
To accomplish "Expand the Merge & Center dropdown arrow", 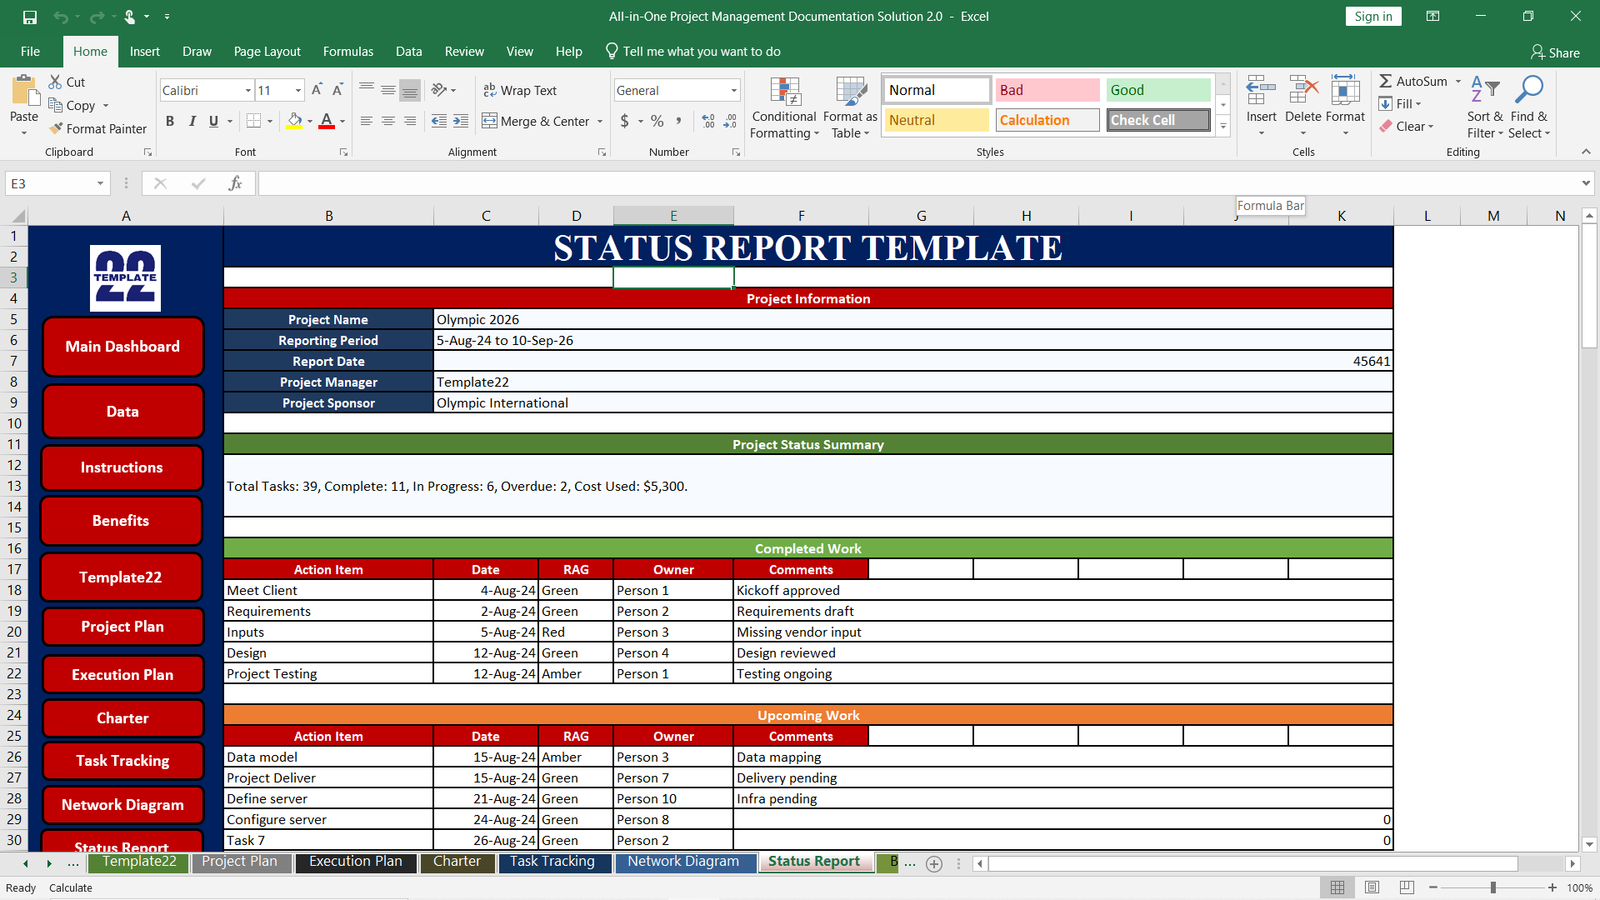I will tap(600, 121).
